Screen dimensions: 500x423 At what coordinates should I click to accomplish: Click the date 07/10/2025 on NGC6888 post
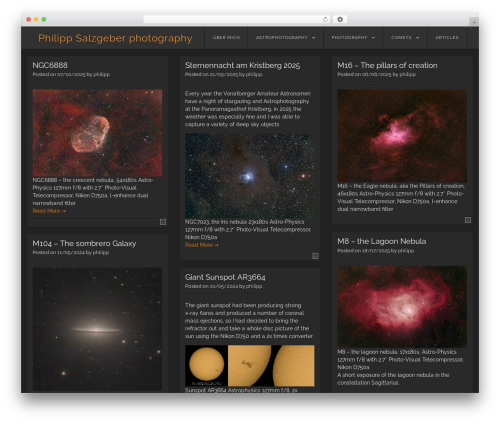click(71, 74)
